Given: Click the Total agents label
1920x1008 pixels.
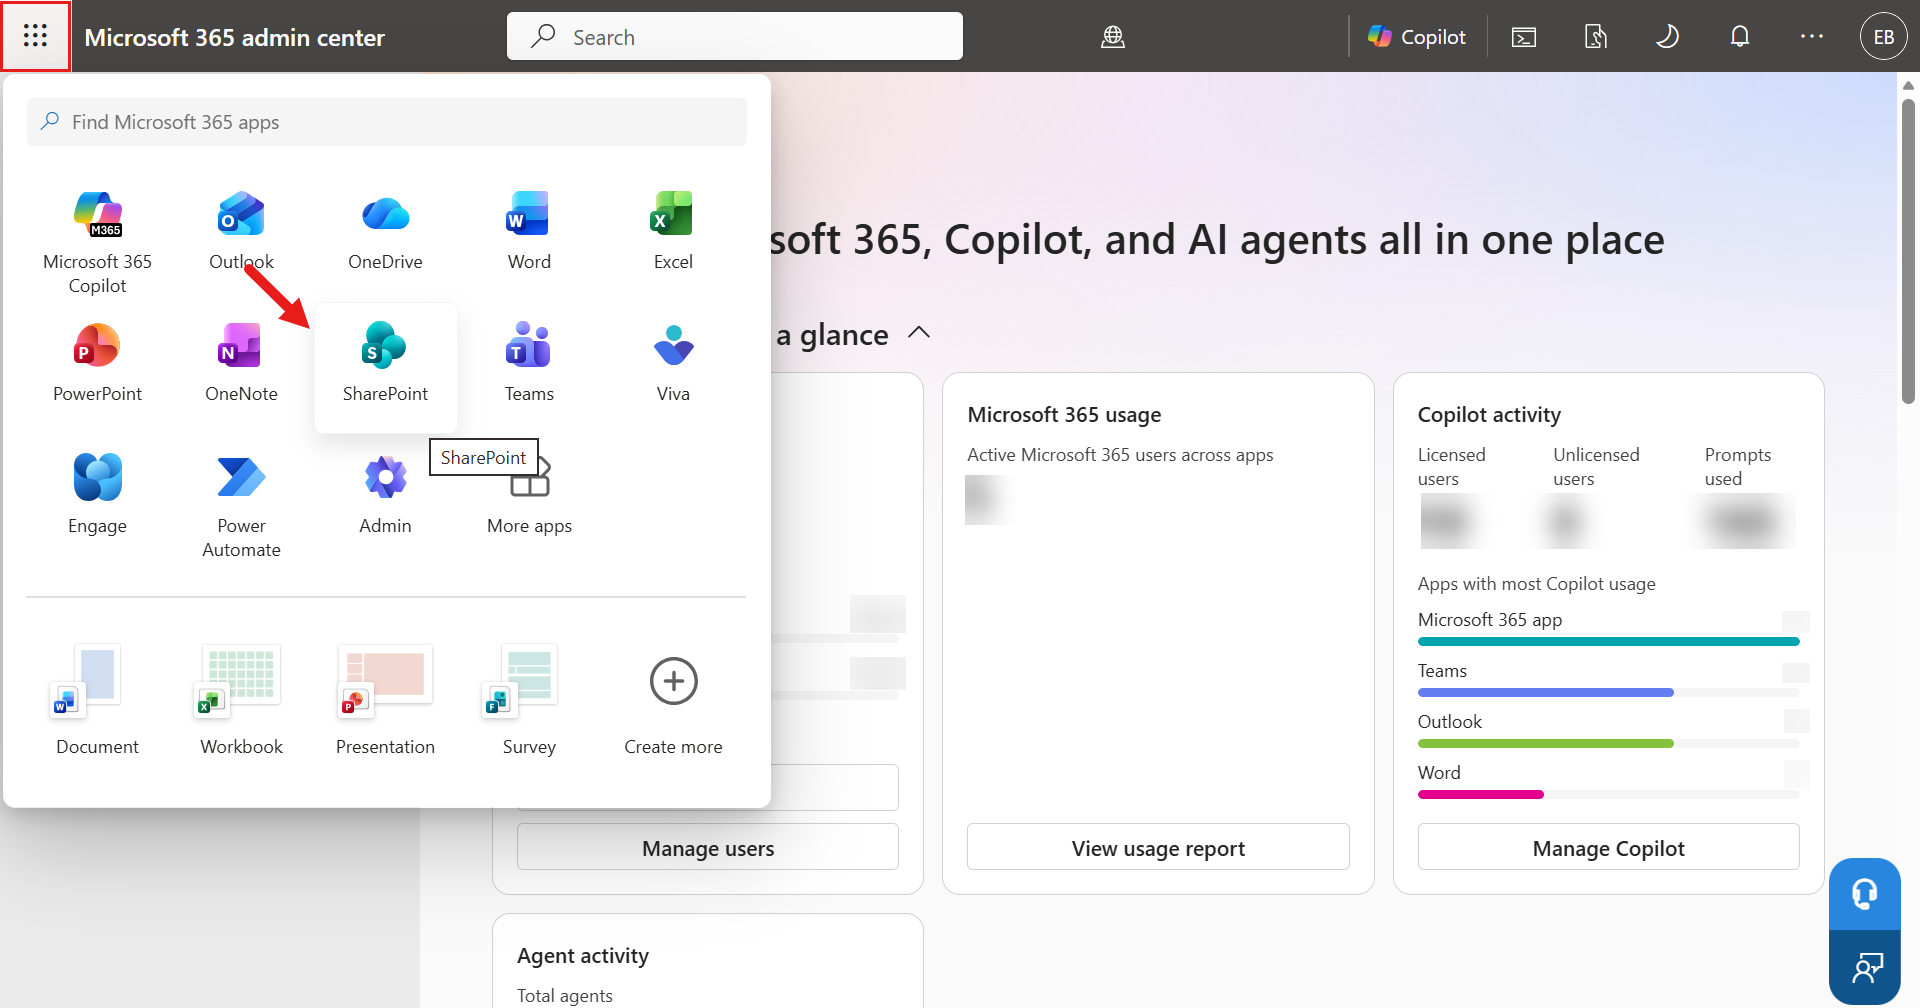Looking at the screenshot, I should 565,996.
